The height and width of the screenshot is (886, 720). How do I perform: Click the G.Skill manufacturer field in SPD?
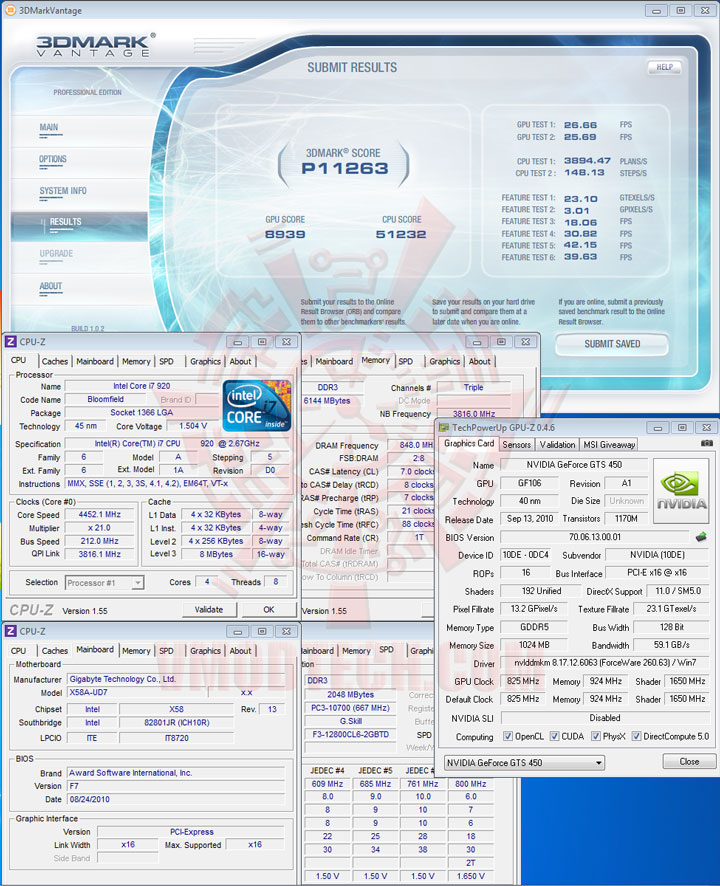(x=350, y=722)
